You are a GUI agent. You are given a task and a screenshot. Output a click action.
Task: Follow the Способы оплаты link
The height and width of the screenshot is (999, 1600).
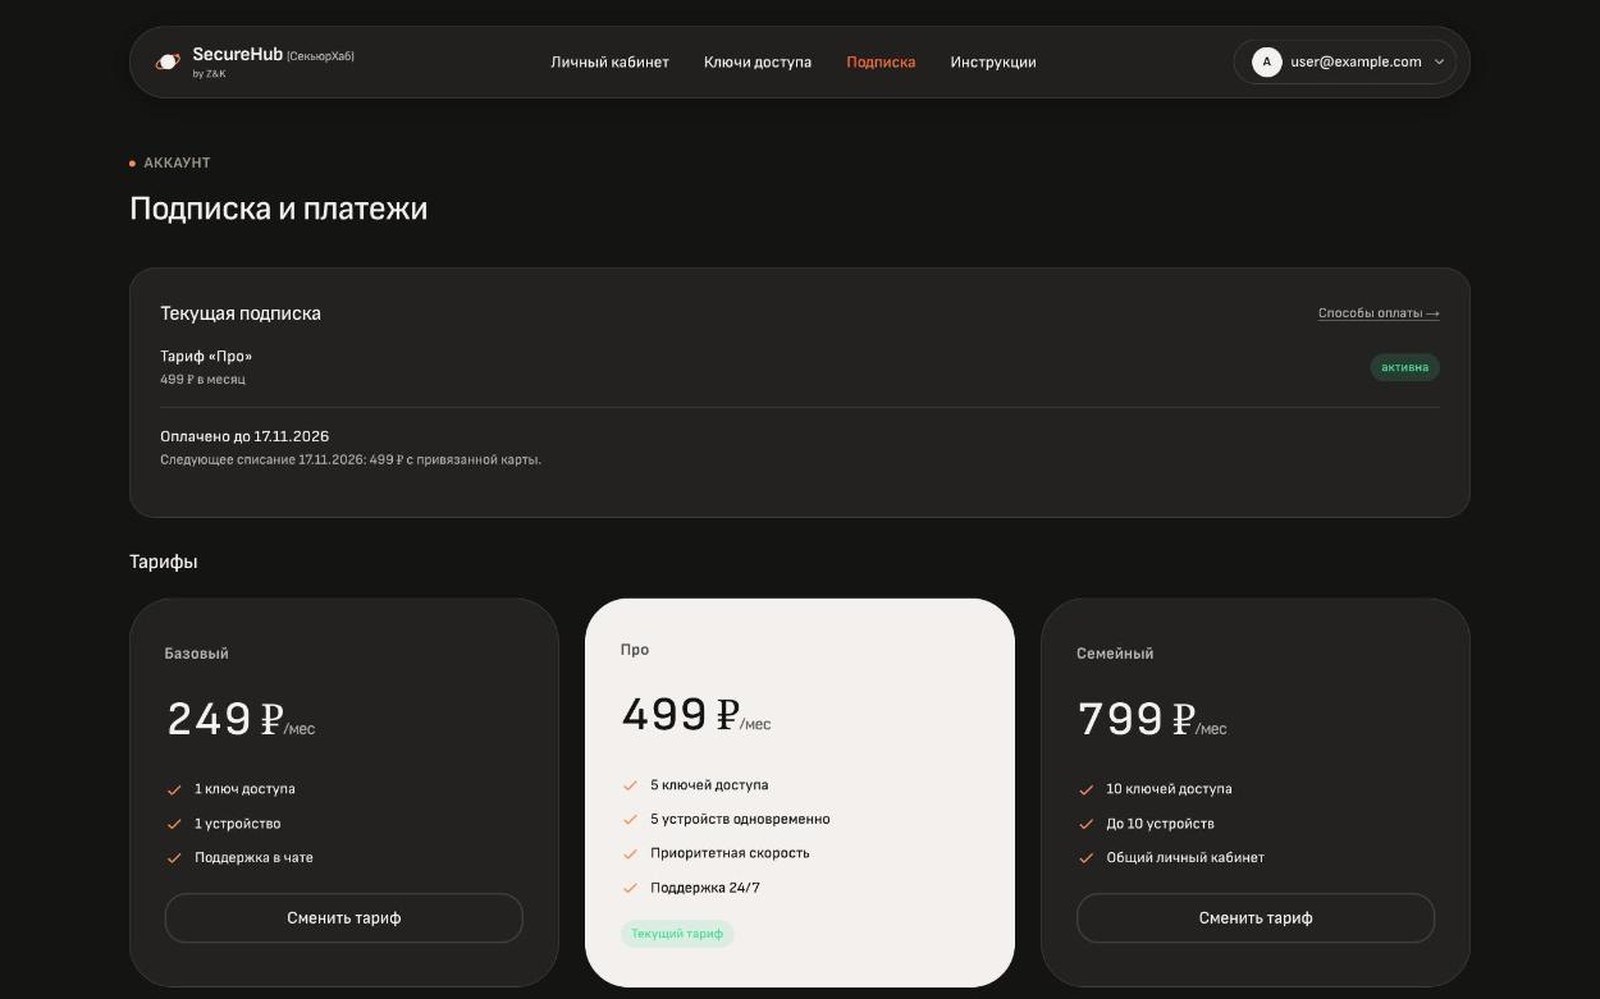[x=1378, y=313]
